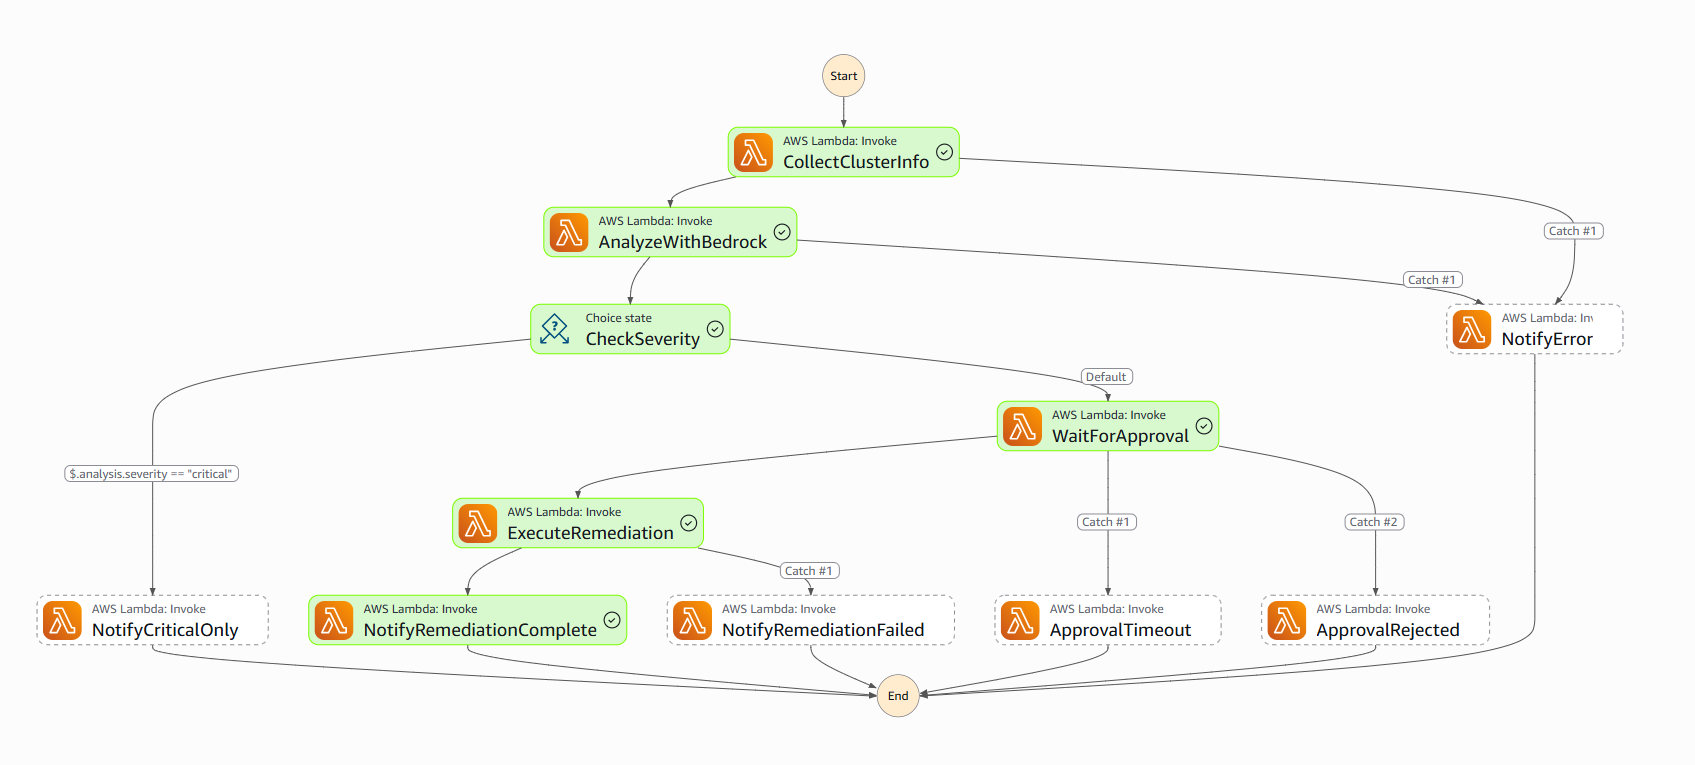Click the Lambda icon on NotifyRemediationComplete
Screen dimensions: 1695x765
coord(334,620)
